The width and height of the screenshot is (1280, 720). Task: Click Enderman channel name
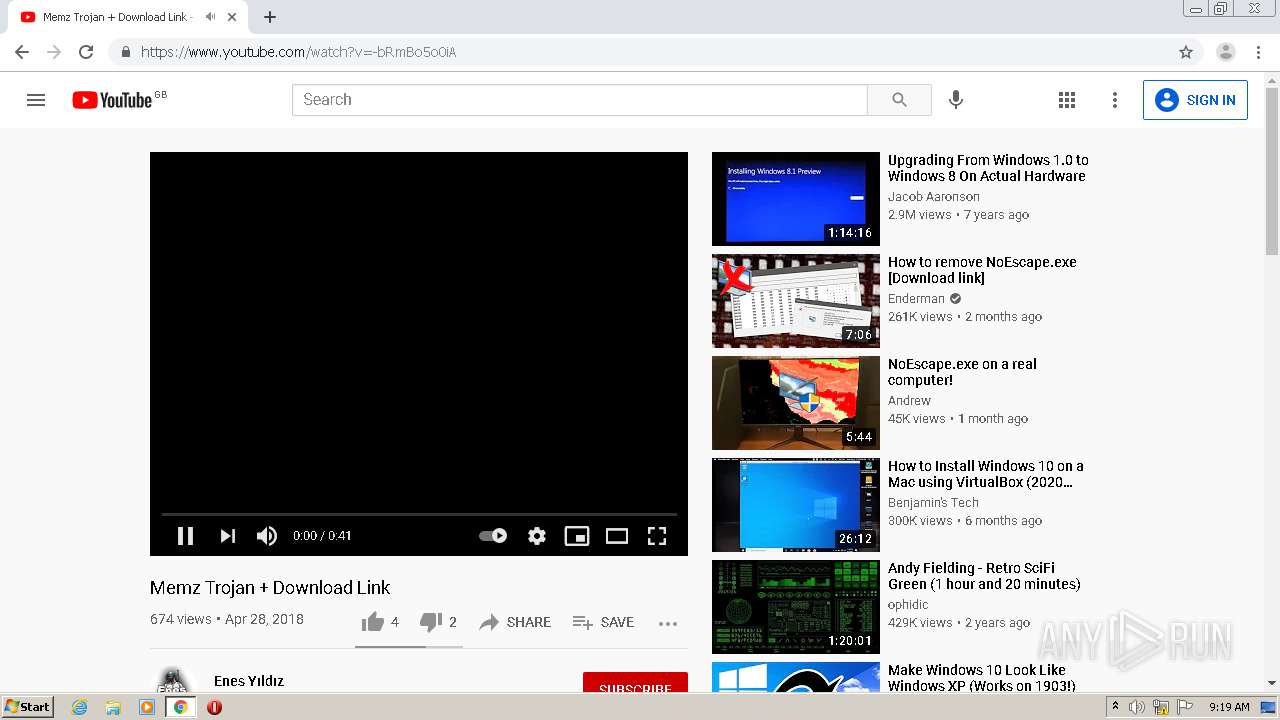tap(916, 299)
